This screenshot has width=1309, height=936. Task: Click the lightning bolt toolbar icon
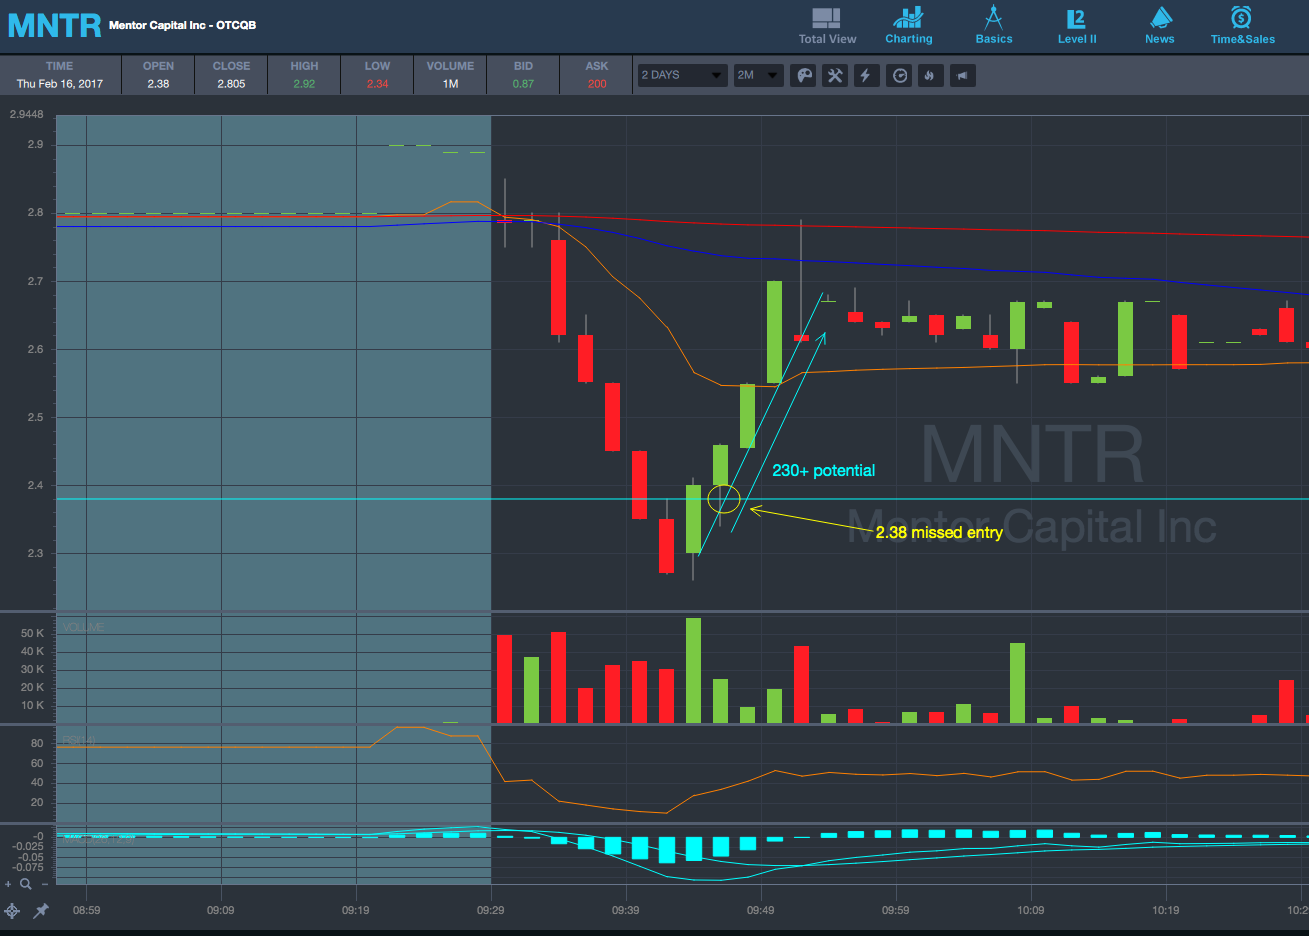866,76
